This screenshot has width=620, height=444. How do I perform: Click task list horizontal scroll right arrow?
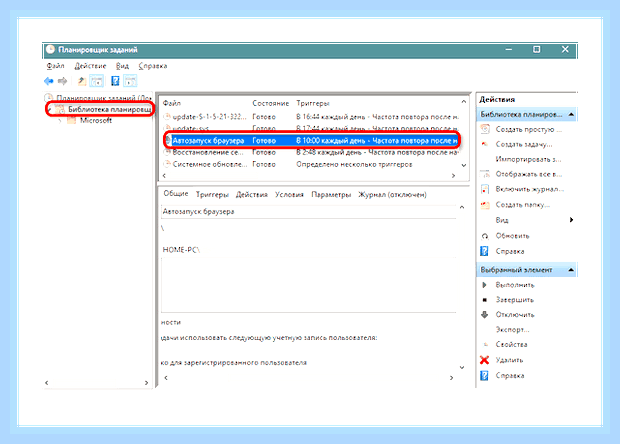pos(453,176)
